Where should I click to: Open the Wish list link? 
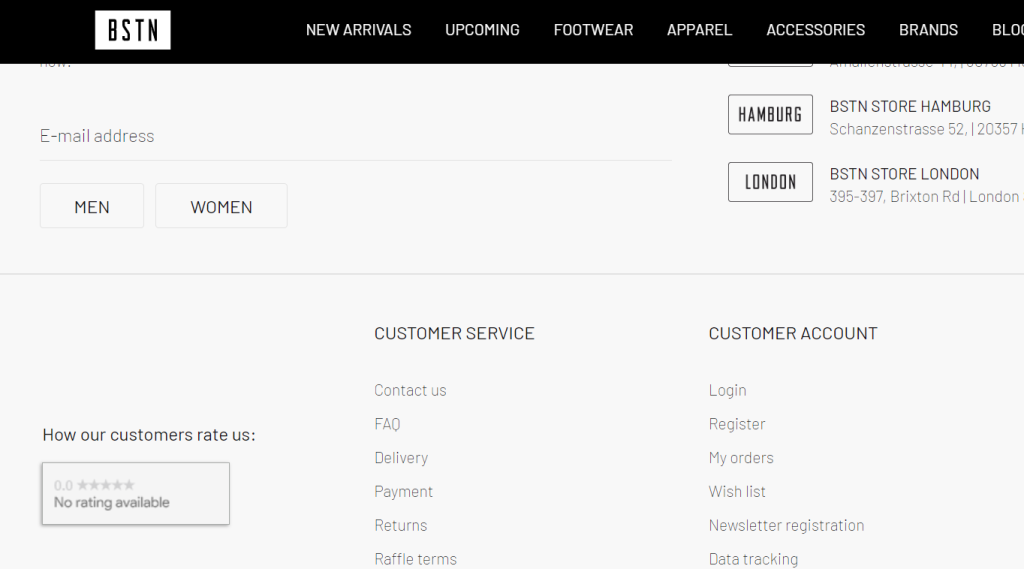coord(737,491)
